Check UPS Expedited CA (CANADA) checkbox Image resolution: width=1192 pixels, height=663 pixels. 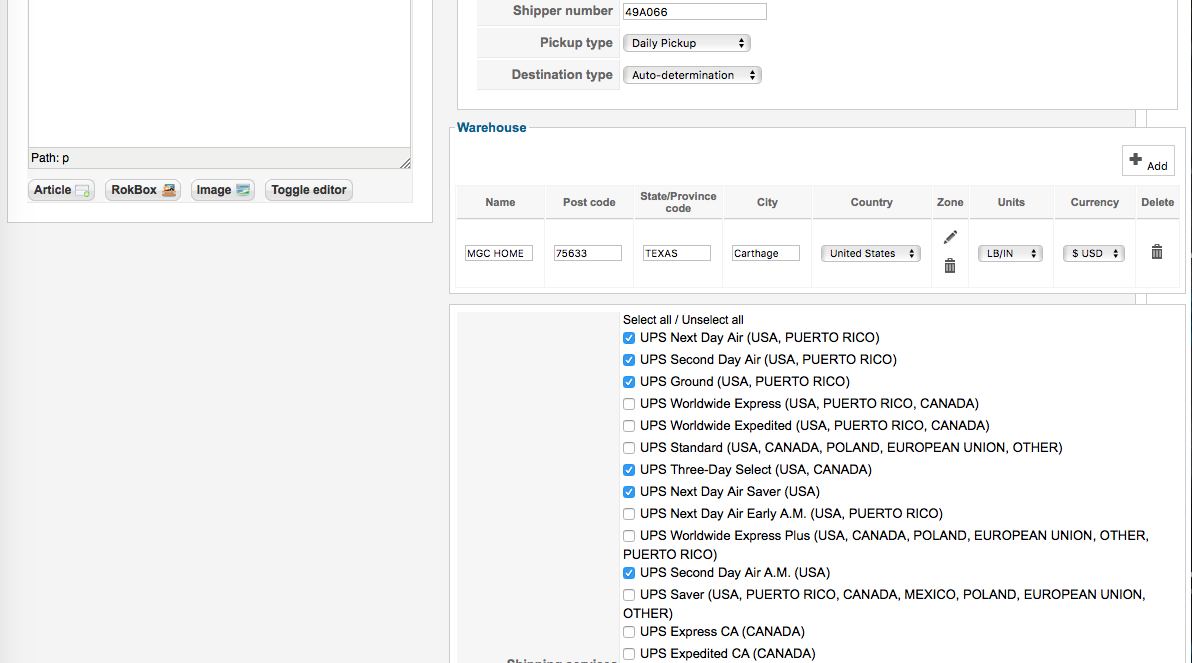(629, 654)
